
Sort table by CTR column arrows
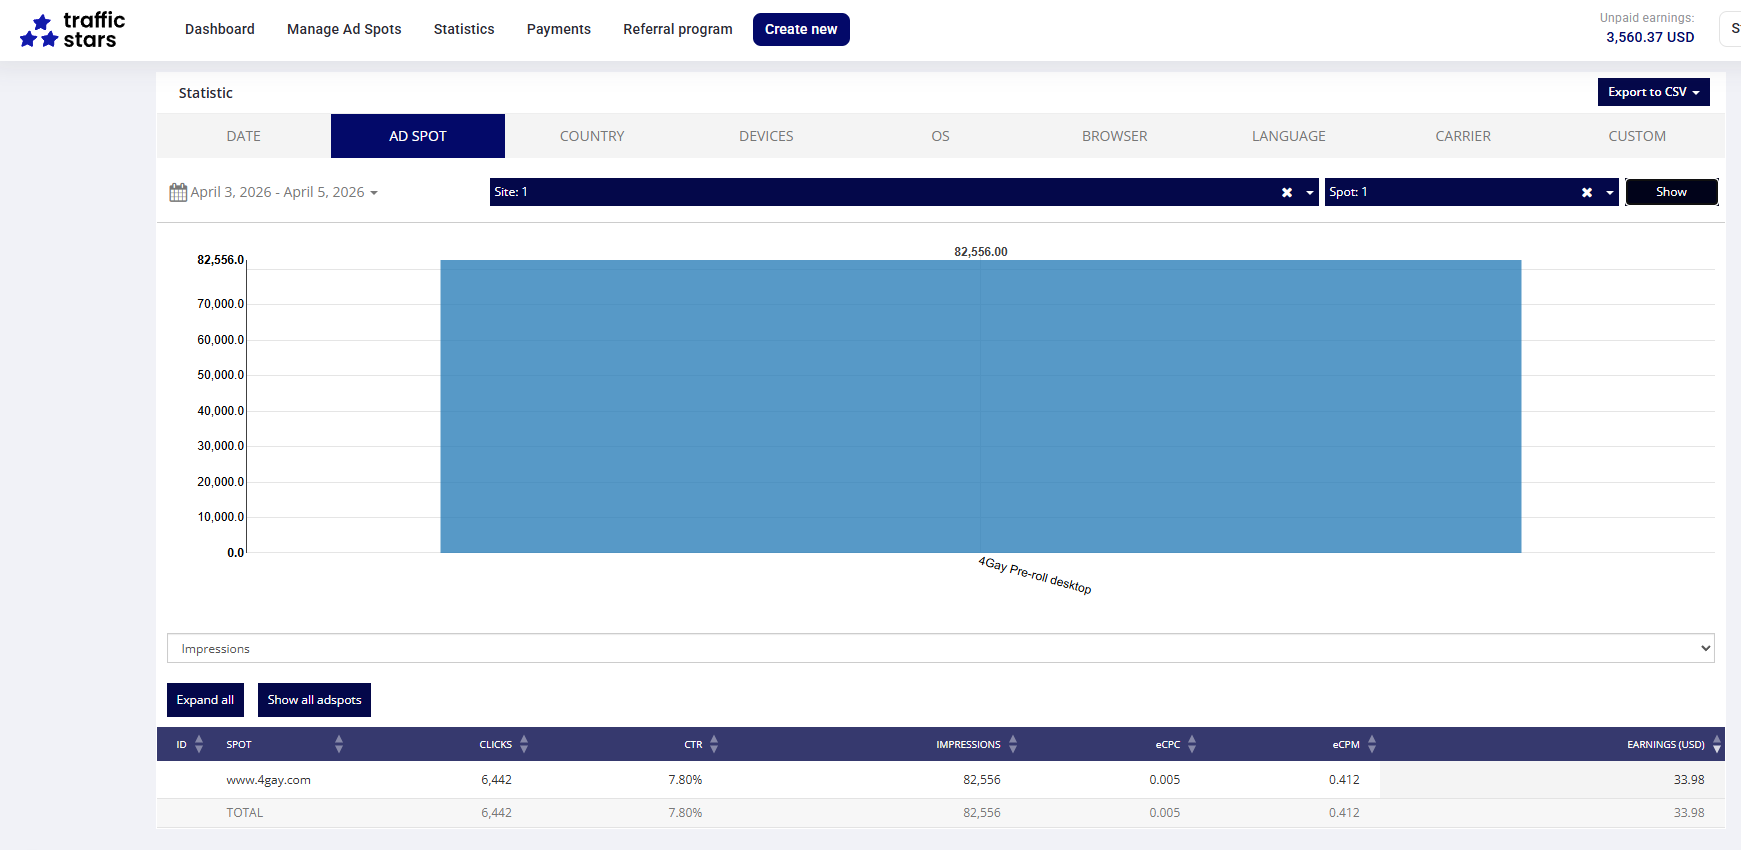point(714,744)
